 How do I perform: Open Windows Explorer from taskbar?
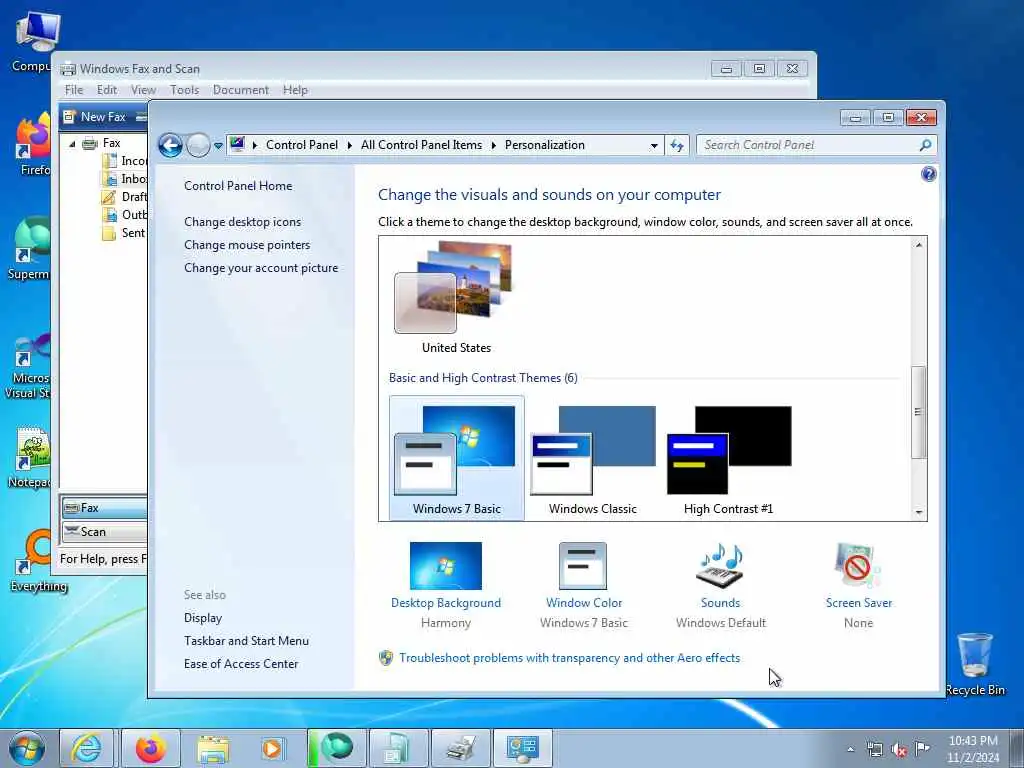pos(213,748)
